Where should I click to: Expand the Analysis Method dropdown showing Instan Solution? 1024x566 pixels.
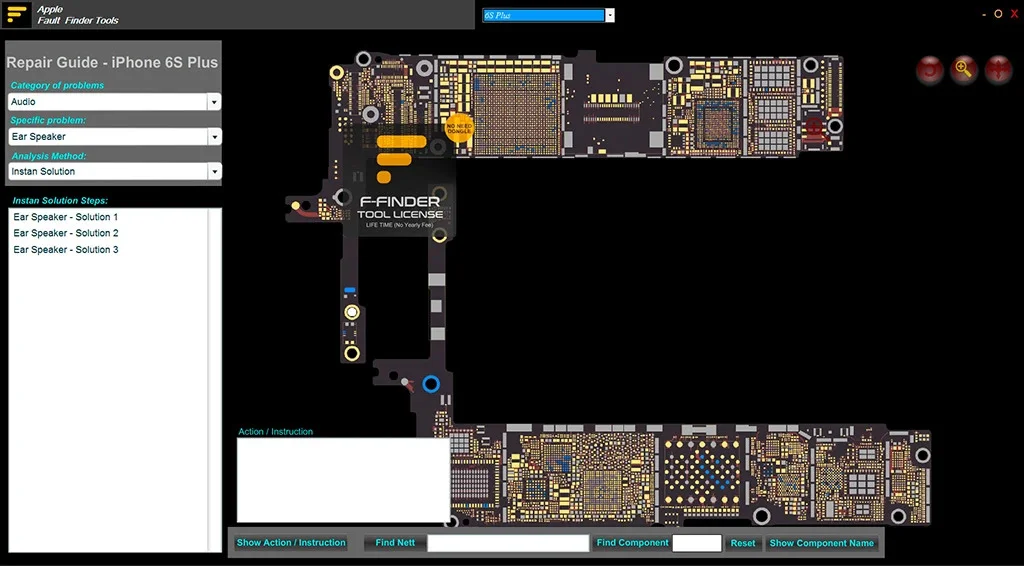[214, 172]
